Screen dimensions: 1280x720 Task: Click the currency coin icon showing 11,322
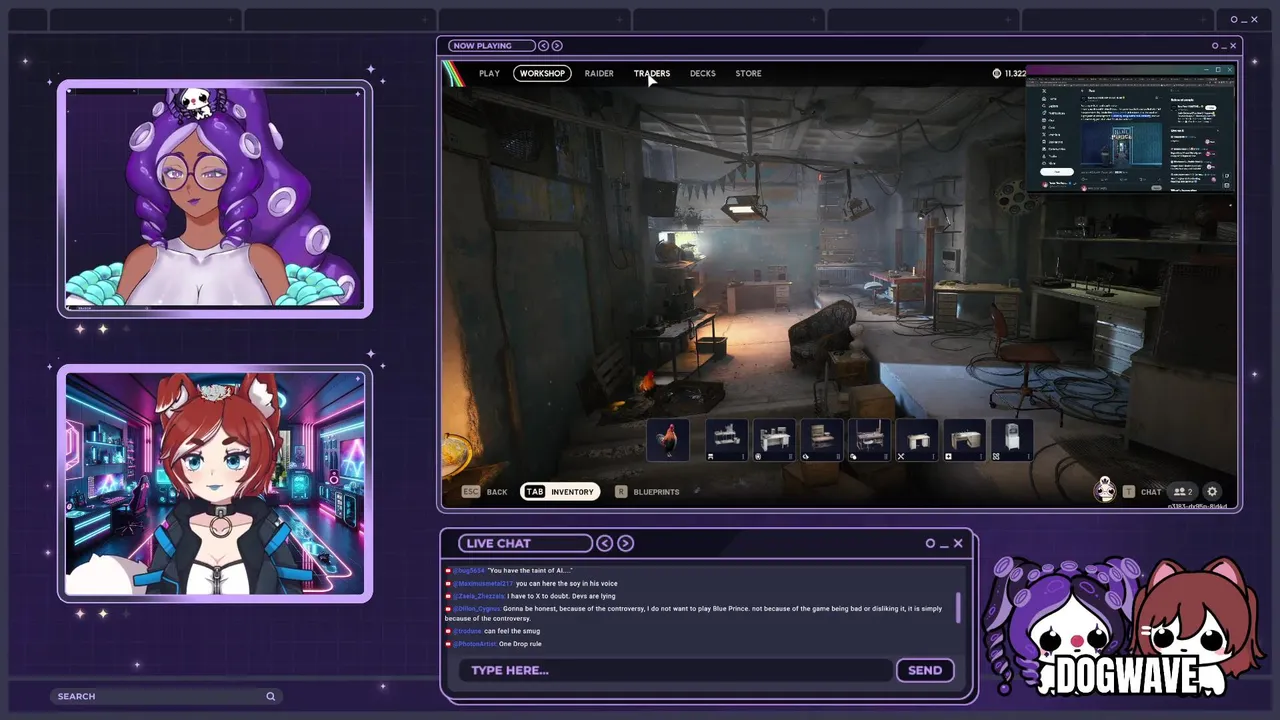point(996,73)
